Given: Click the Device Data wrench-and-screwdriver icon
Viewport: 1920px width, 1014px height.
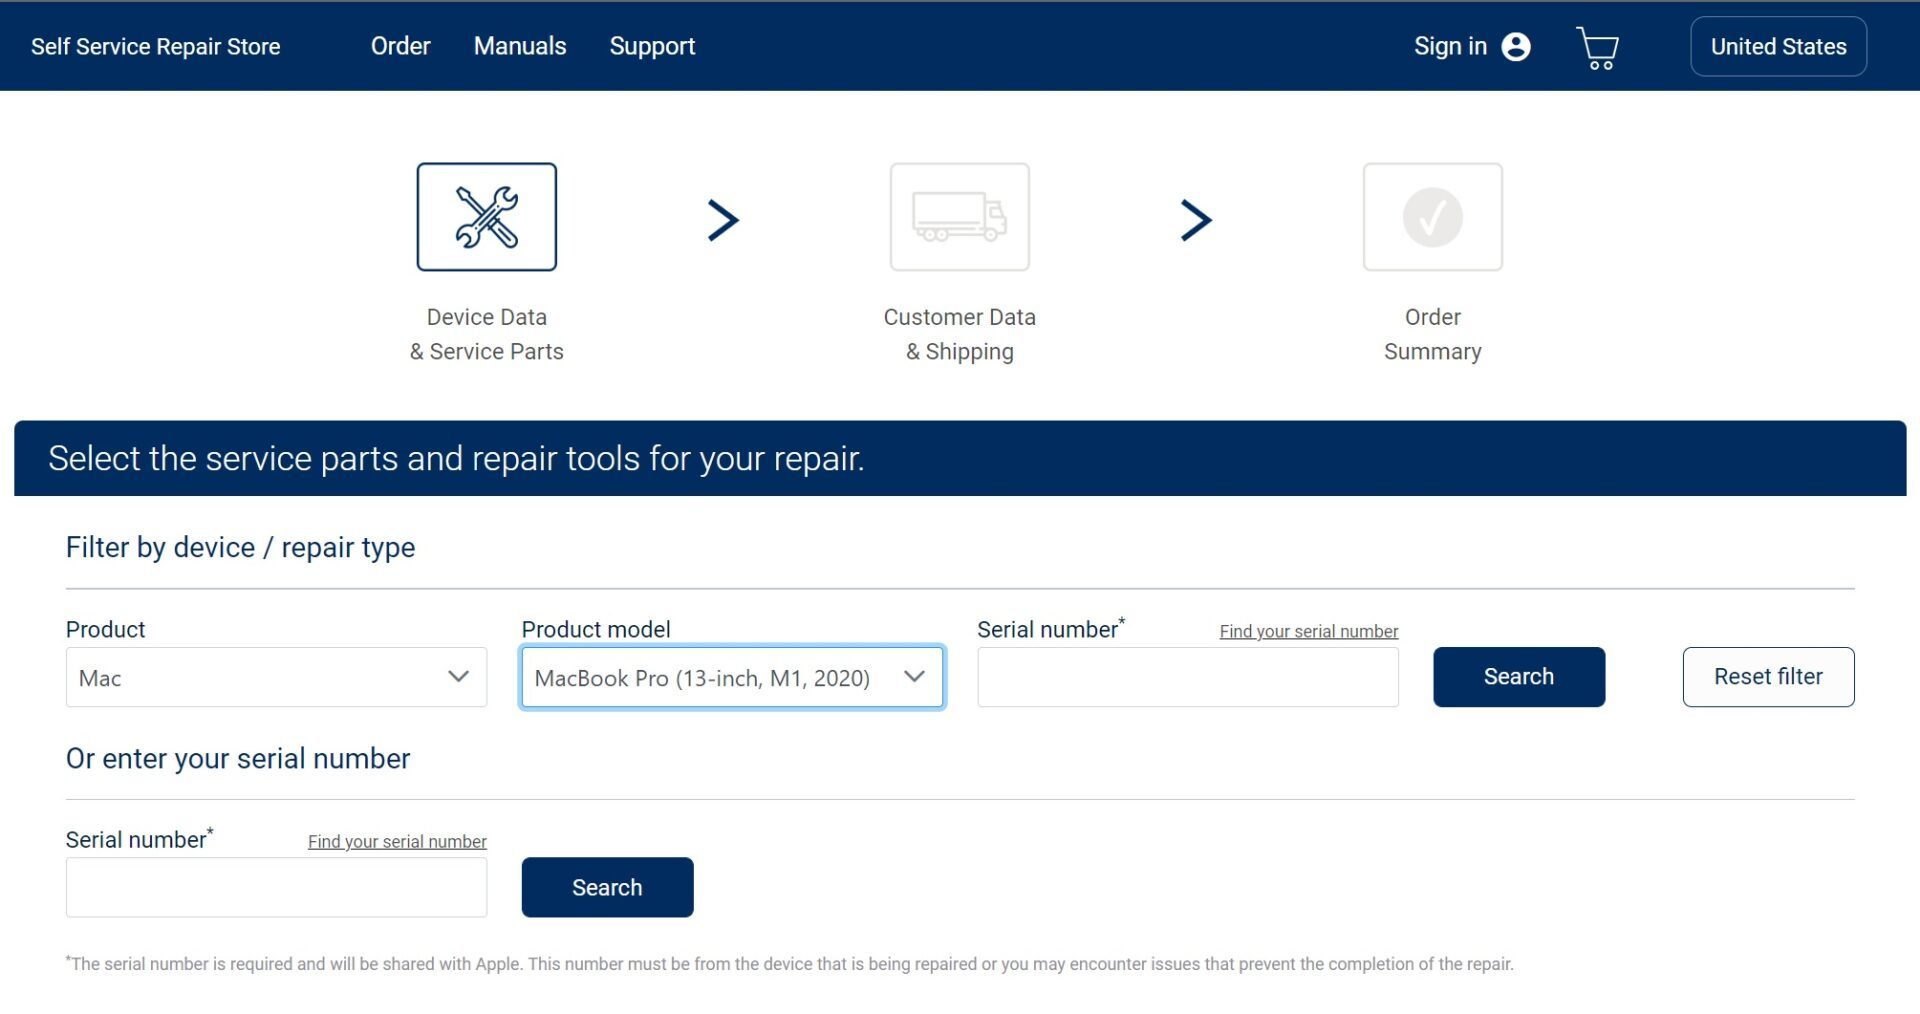Looking at the screenshot, I should pos(486,217).
